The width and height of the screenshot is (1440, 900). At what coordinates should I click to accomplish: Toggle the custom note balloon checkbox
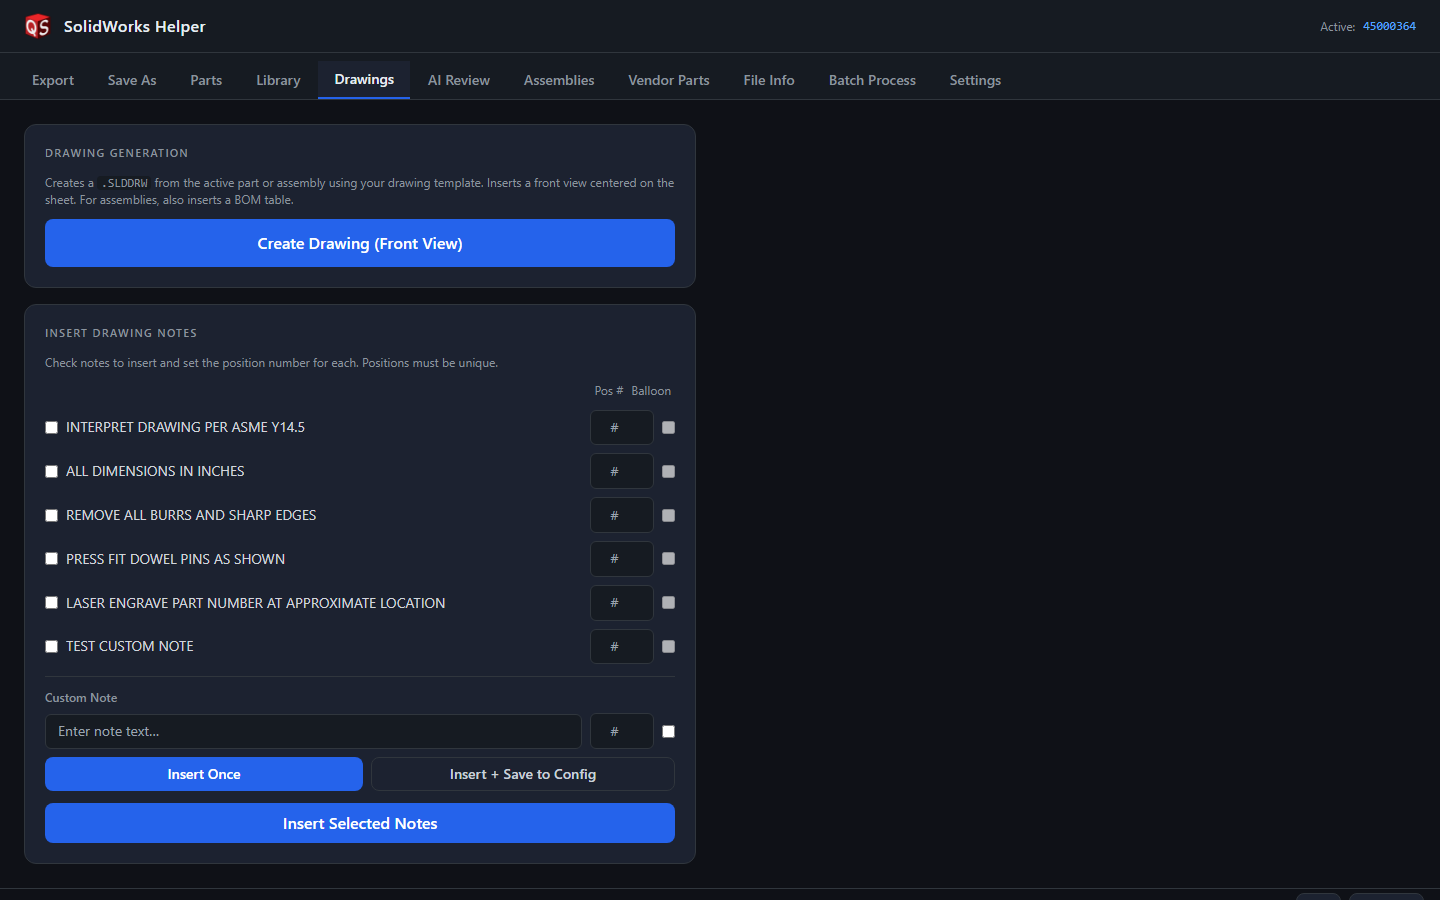point(669,731)
